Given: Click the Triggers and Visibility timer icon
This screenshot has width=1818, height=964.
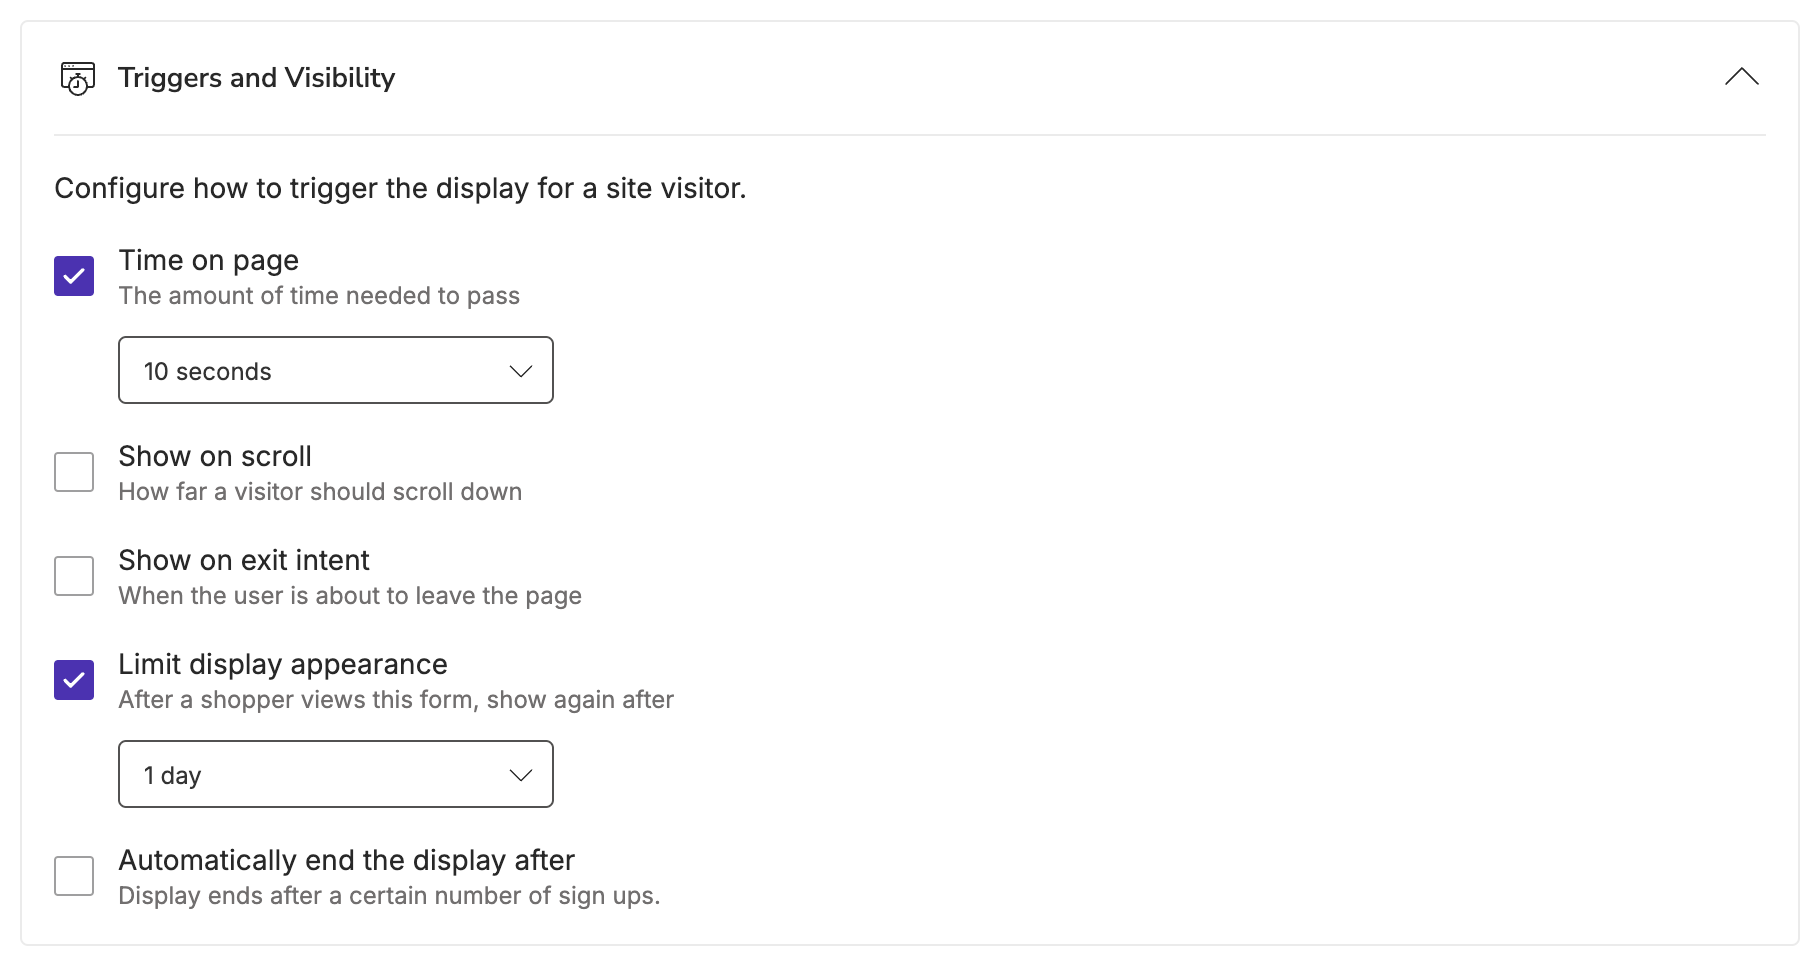Looking at the screenshot, I should [78, 78].
